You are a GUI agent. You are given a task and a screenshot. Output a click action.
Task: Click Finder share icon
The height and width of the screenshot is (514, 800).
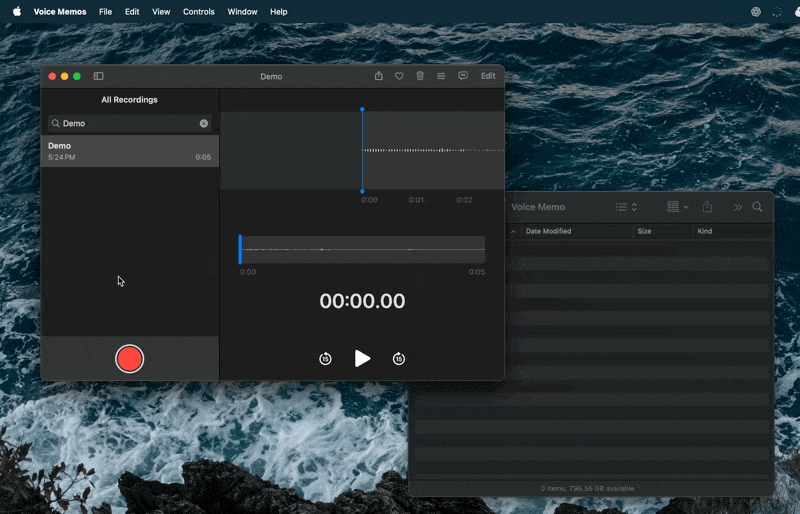[x=707, y=207]
